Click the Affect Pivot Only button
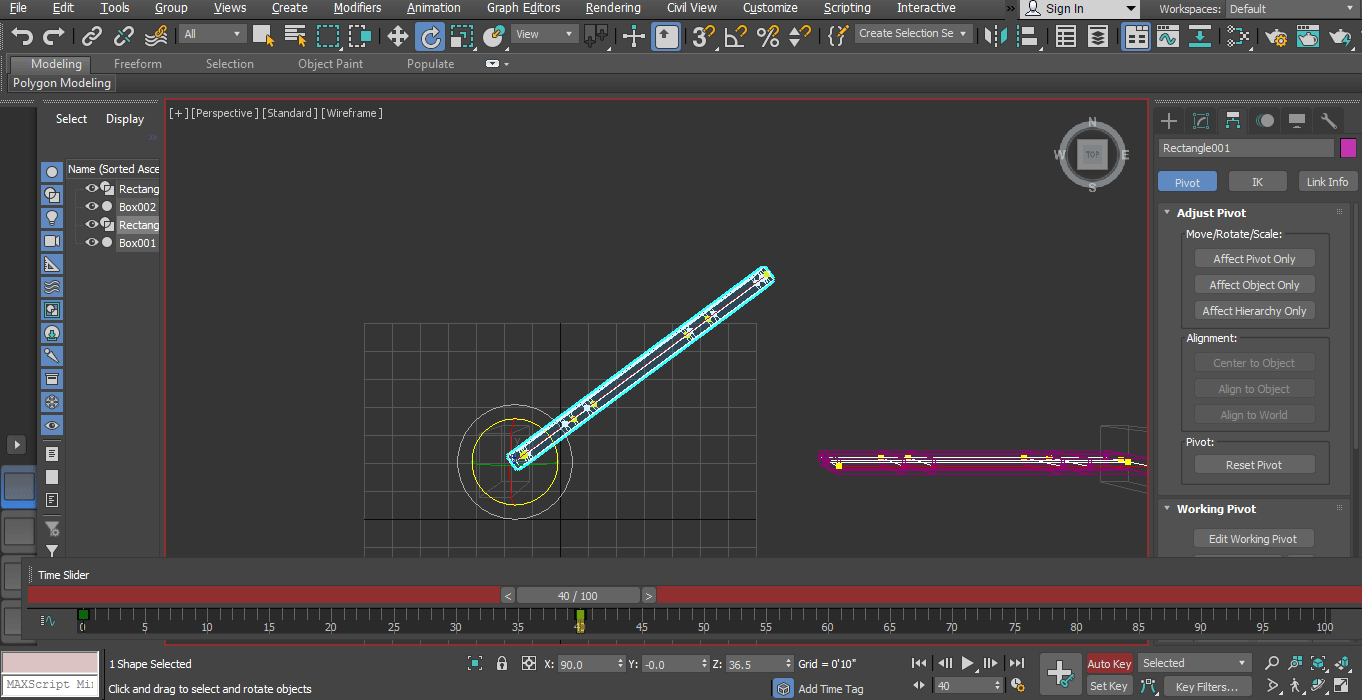This screenshot has width=1362, height=700. pyautogui.click(x=1254, y=259)
